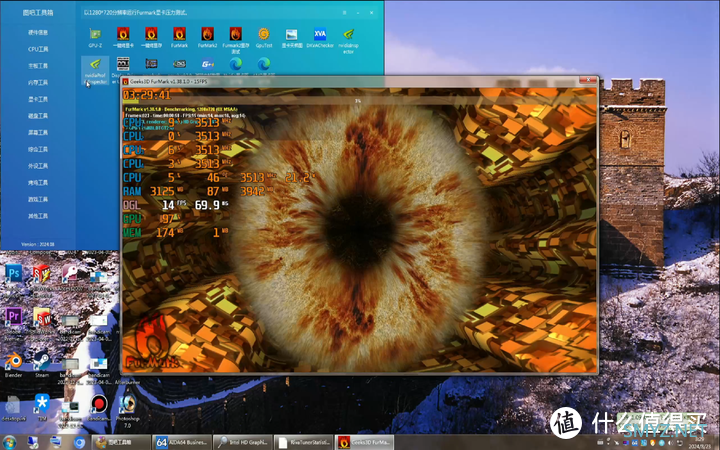The image size is (720, 450).
Task: Open the Premiere (Pr) desktop shortcut
Action: click(13, 317)
